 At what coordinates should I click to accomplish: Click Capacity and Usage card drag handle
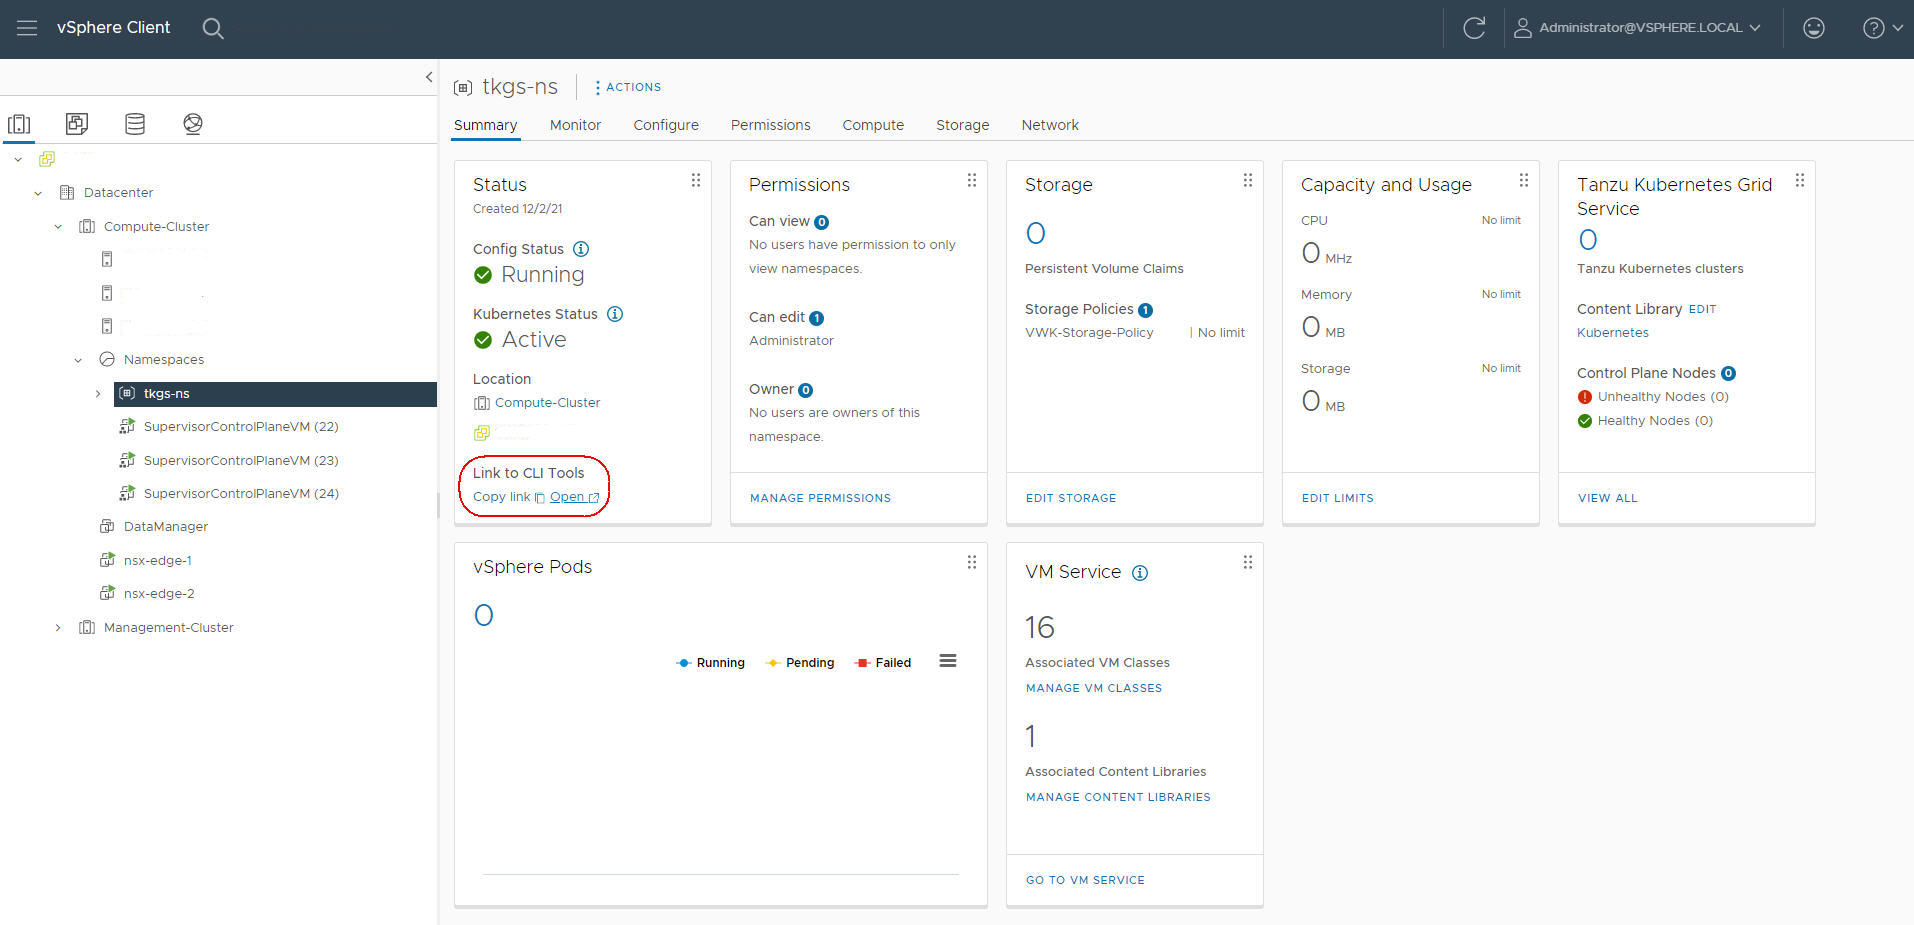(1524, 181)
